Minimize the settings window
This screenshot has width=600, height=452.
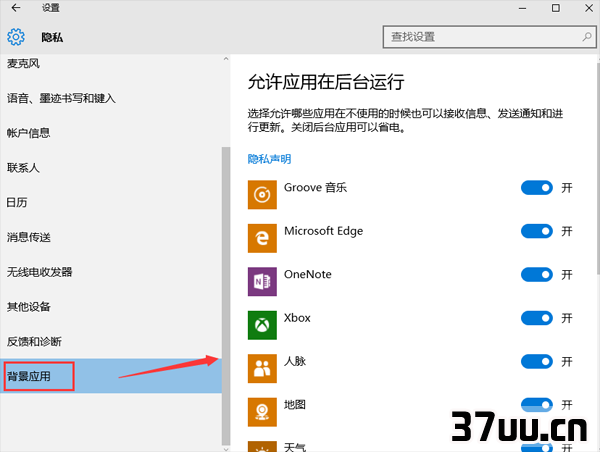tap(522, 8)
